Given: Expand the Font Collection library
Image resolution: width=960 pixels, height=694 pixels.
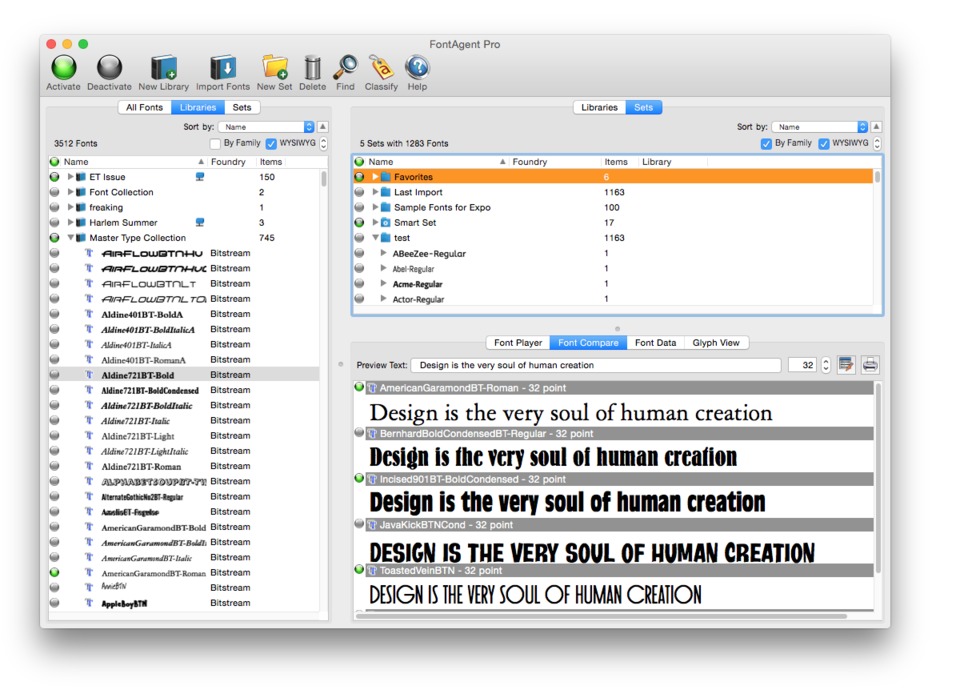Looking at the screenshot, I should point(71,192).
